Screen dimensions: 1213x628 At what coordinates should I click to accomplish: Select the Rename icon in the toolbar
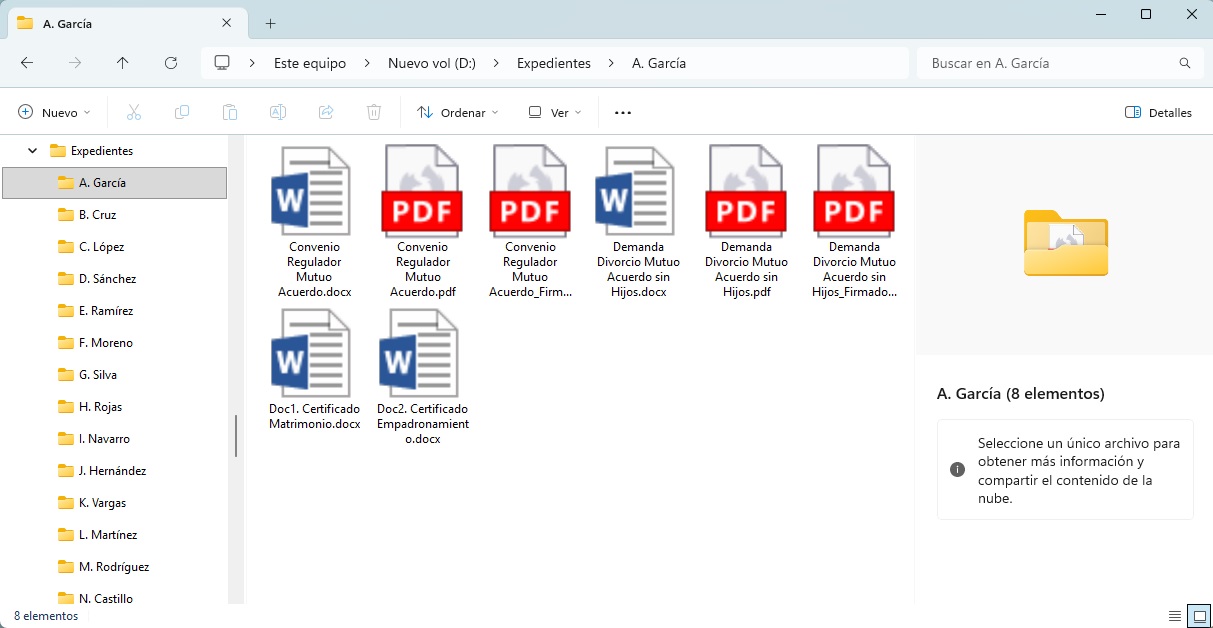click(278, 112)
